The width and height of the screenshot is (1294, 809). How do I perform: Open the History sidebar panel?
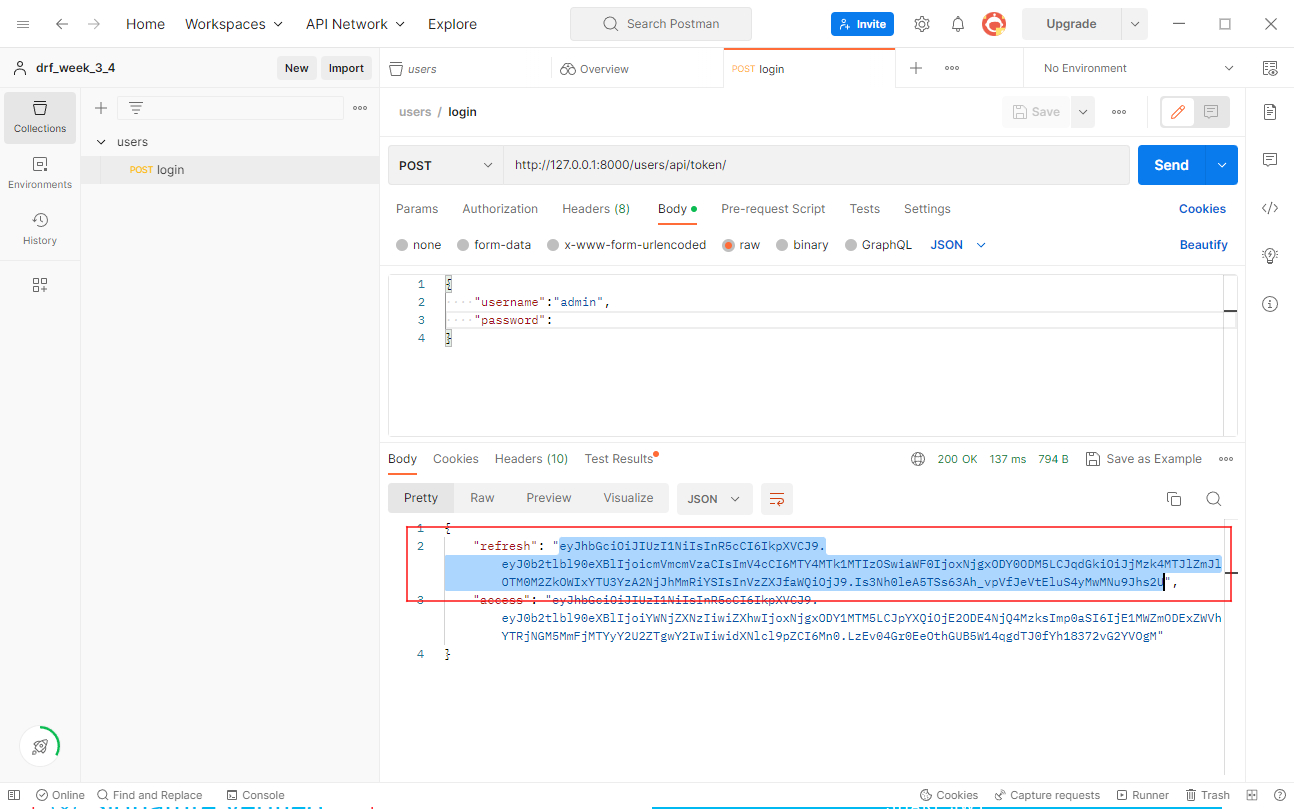click(40, 229)
